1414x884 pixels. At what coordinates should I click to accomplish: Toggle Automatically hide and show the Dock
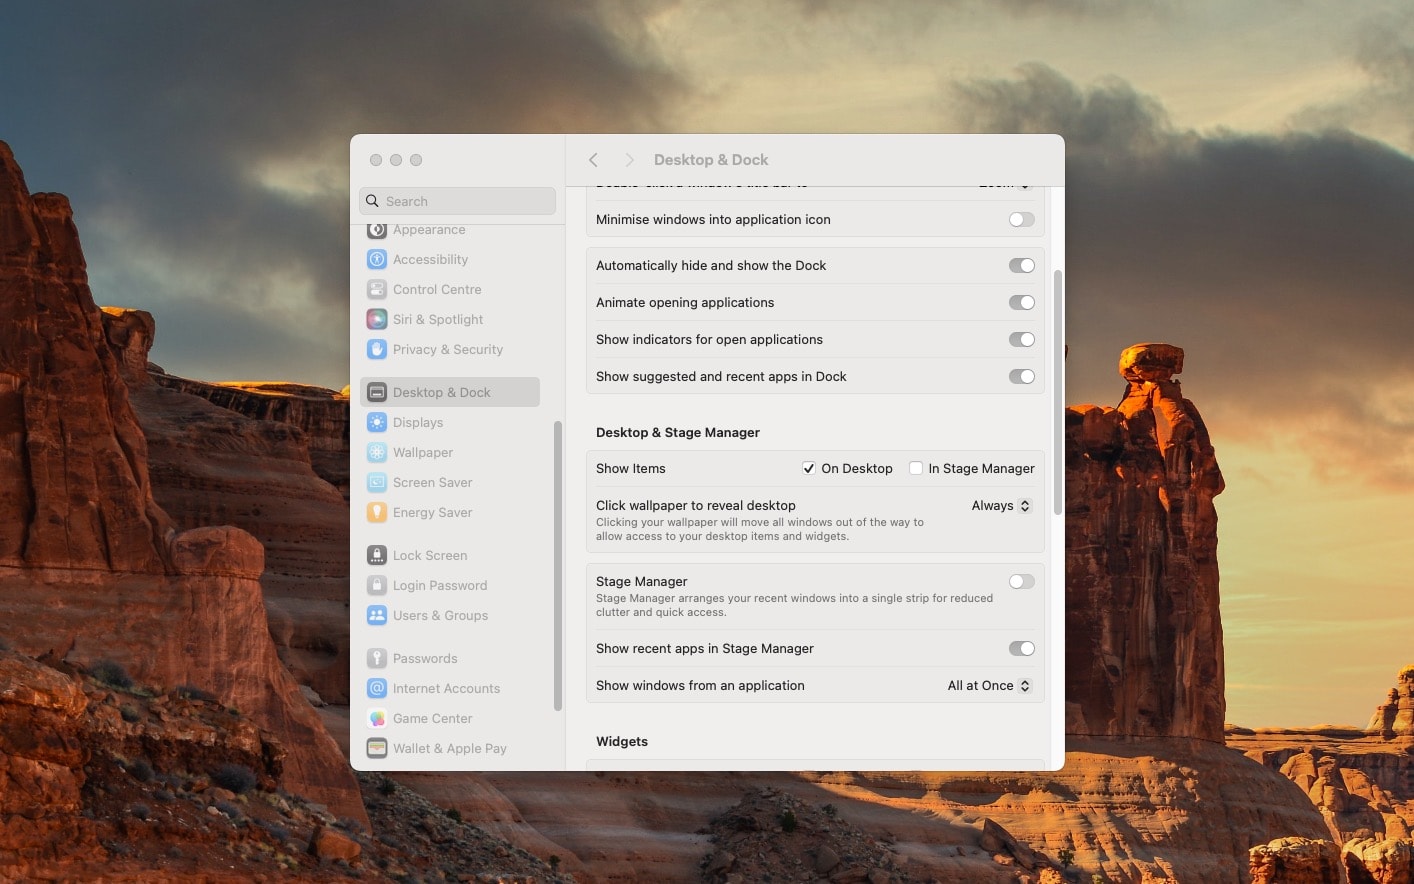tap(1021, 265)
